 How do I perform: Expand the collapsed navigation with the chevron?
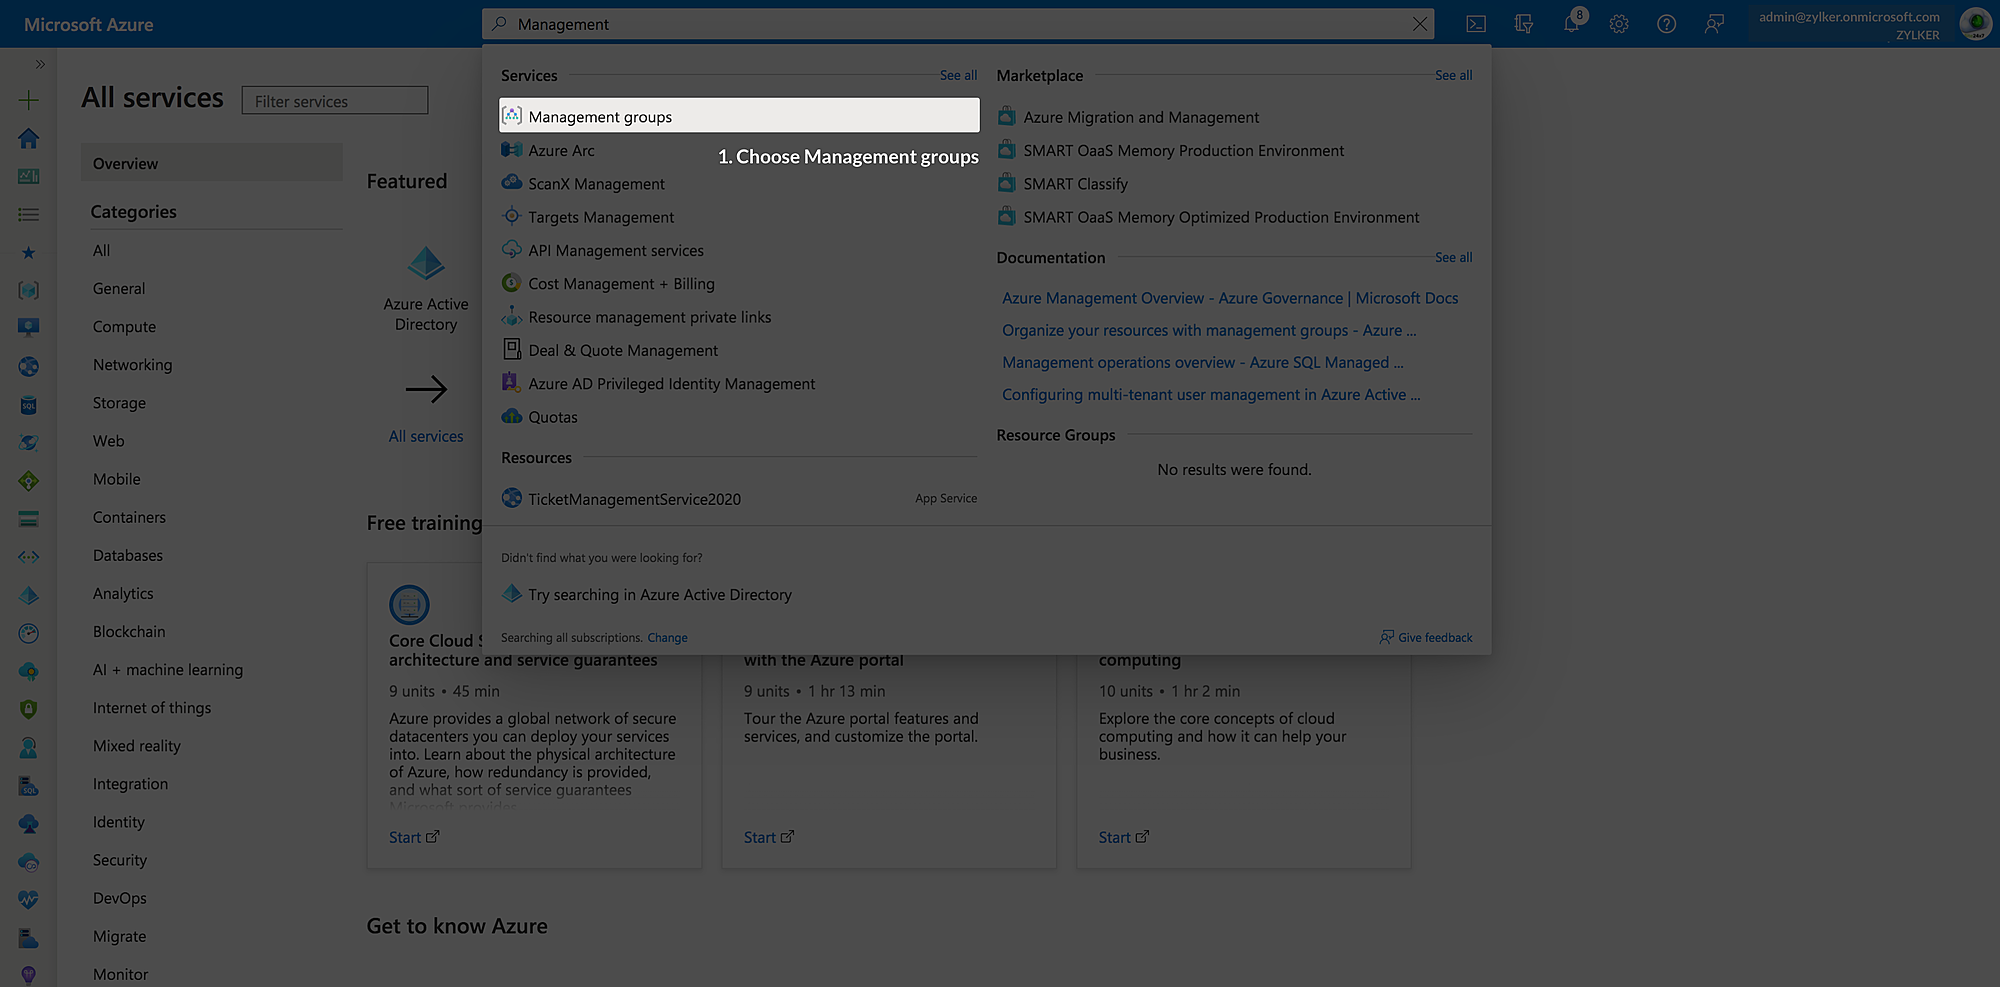pos(41,63)
